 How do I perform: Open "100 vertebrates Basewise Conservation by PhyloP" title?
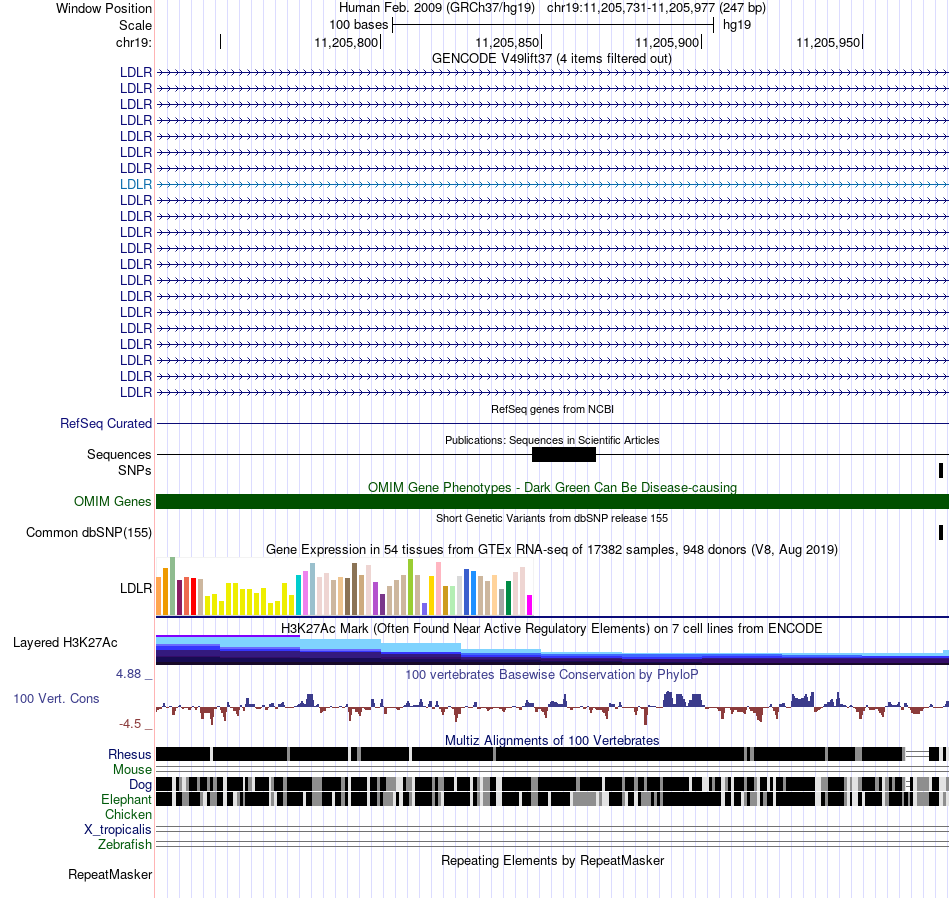point(551,674)
